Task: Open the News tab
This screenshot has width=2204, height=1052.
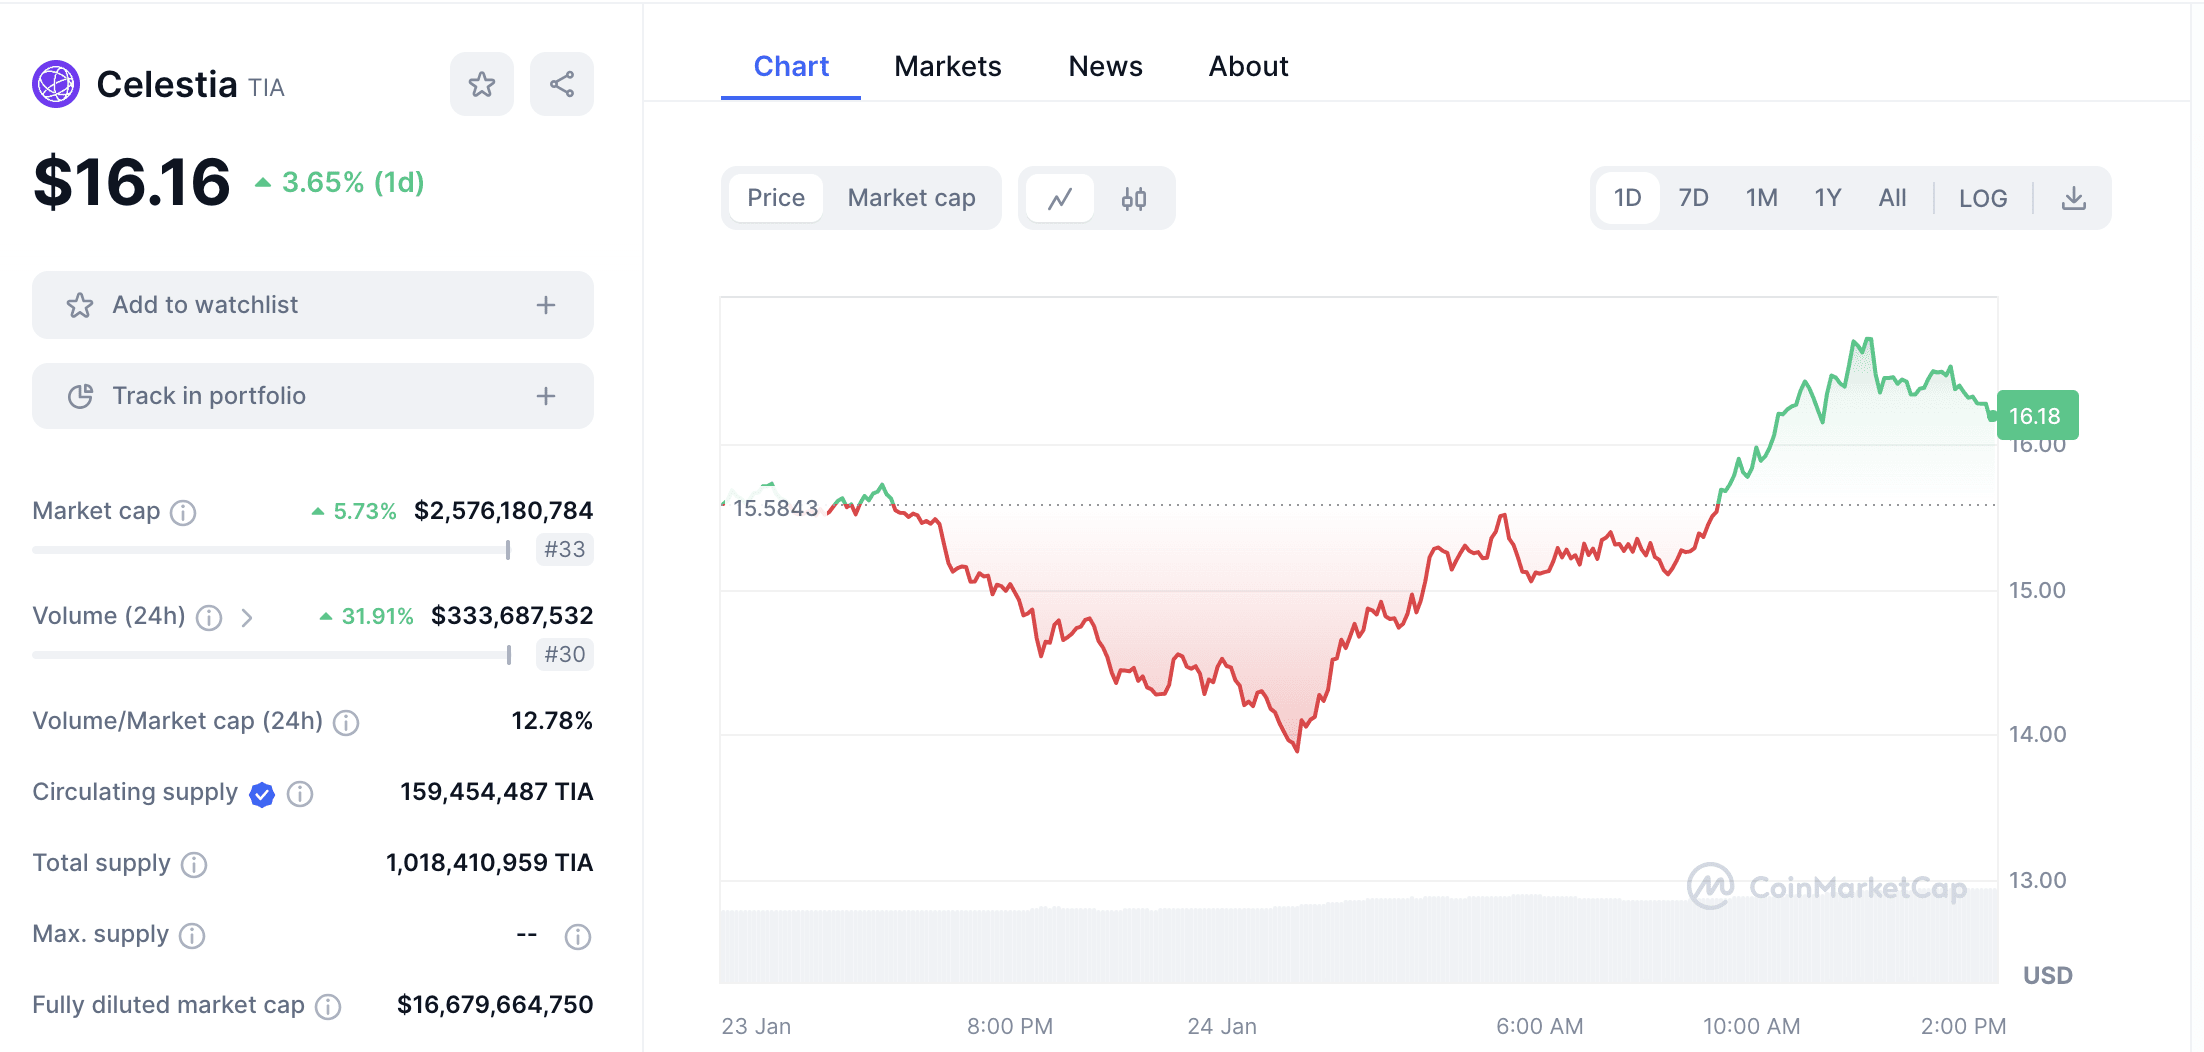Action: (1105, 66)
